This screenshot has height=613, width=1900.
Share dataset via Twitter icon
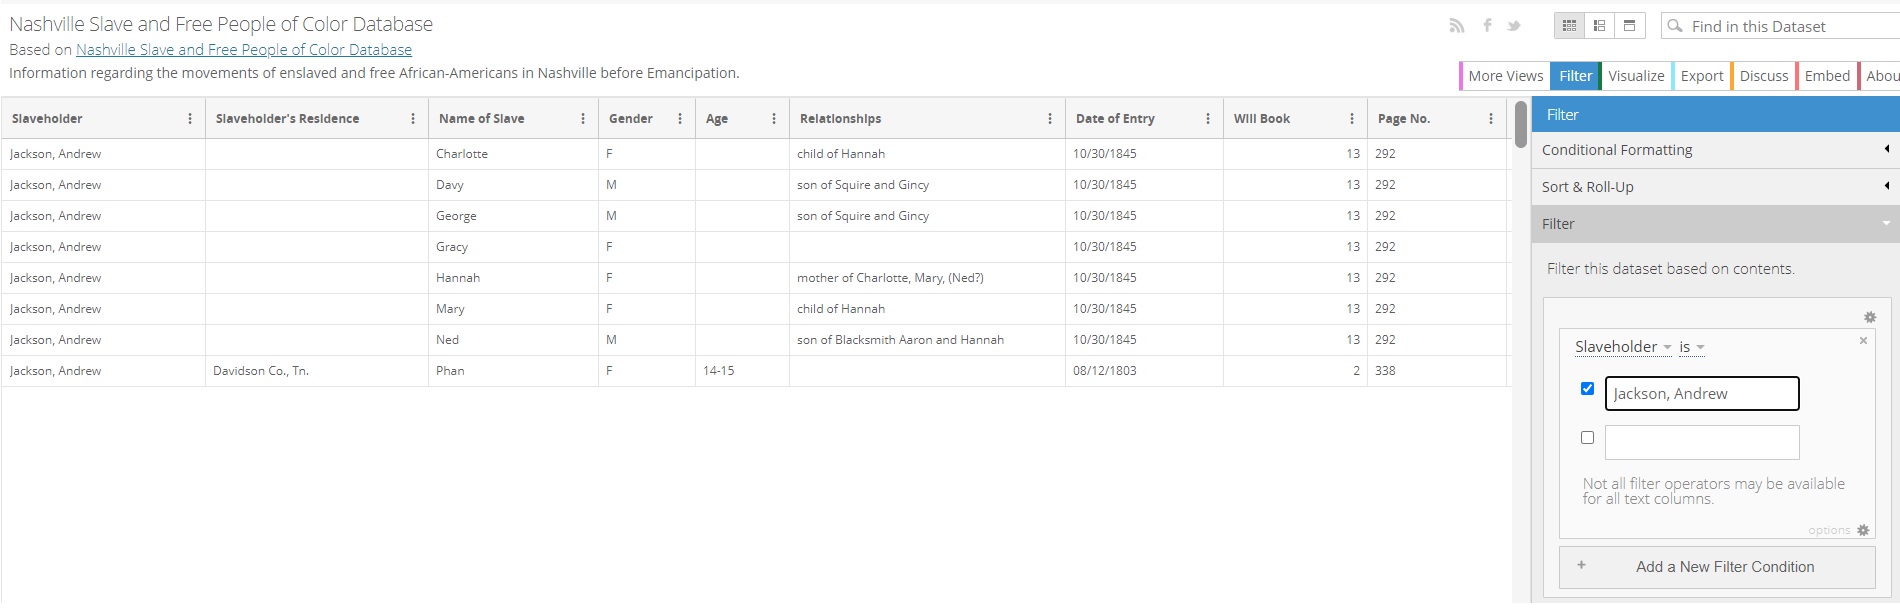[x=1514, y=26]
